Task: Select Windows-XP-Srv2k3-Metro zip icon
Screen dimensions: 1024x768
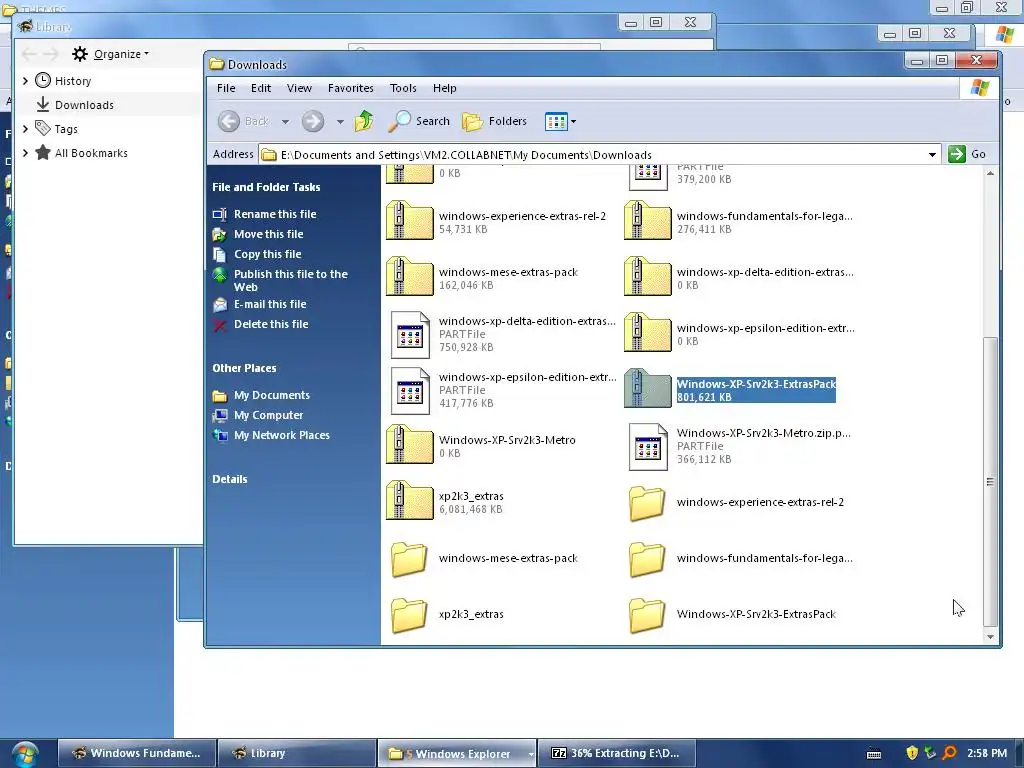Action: (409, 445)
